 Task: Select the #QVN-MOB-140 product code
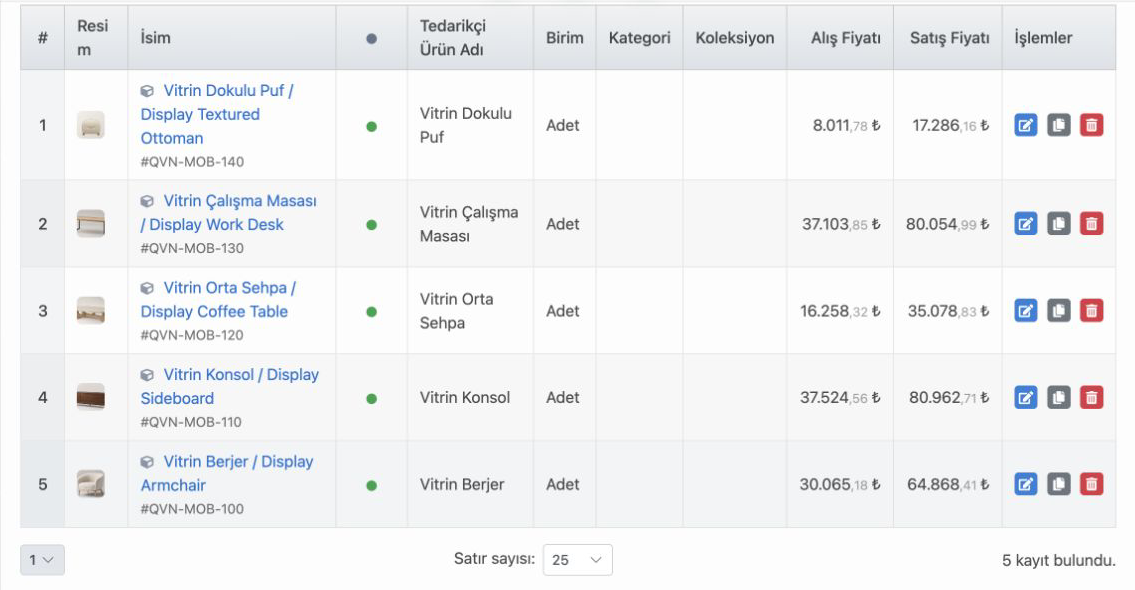point(192,161)
